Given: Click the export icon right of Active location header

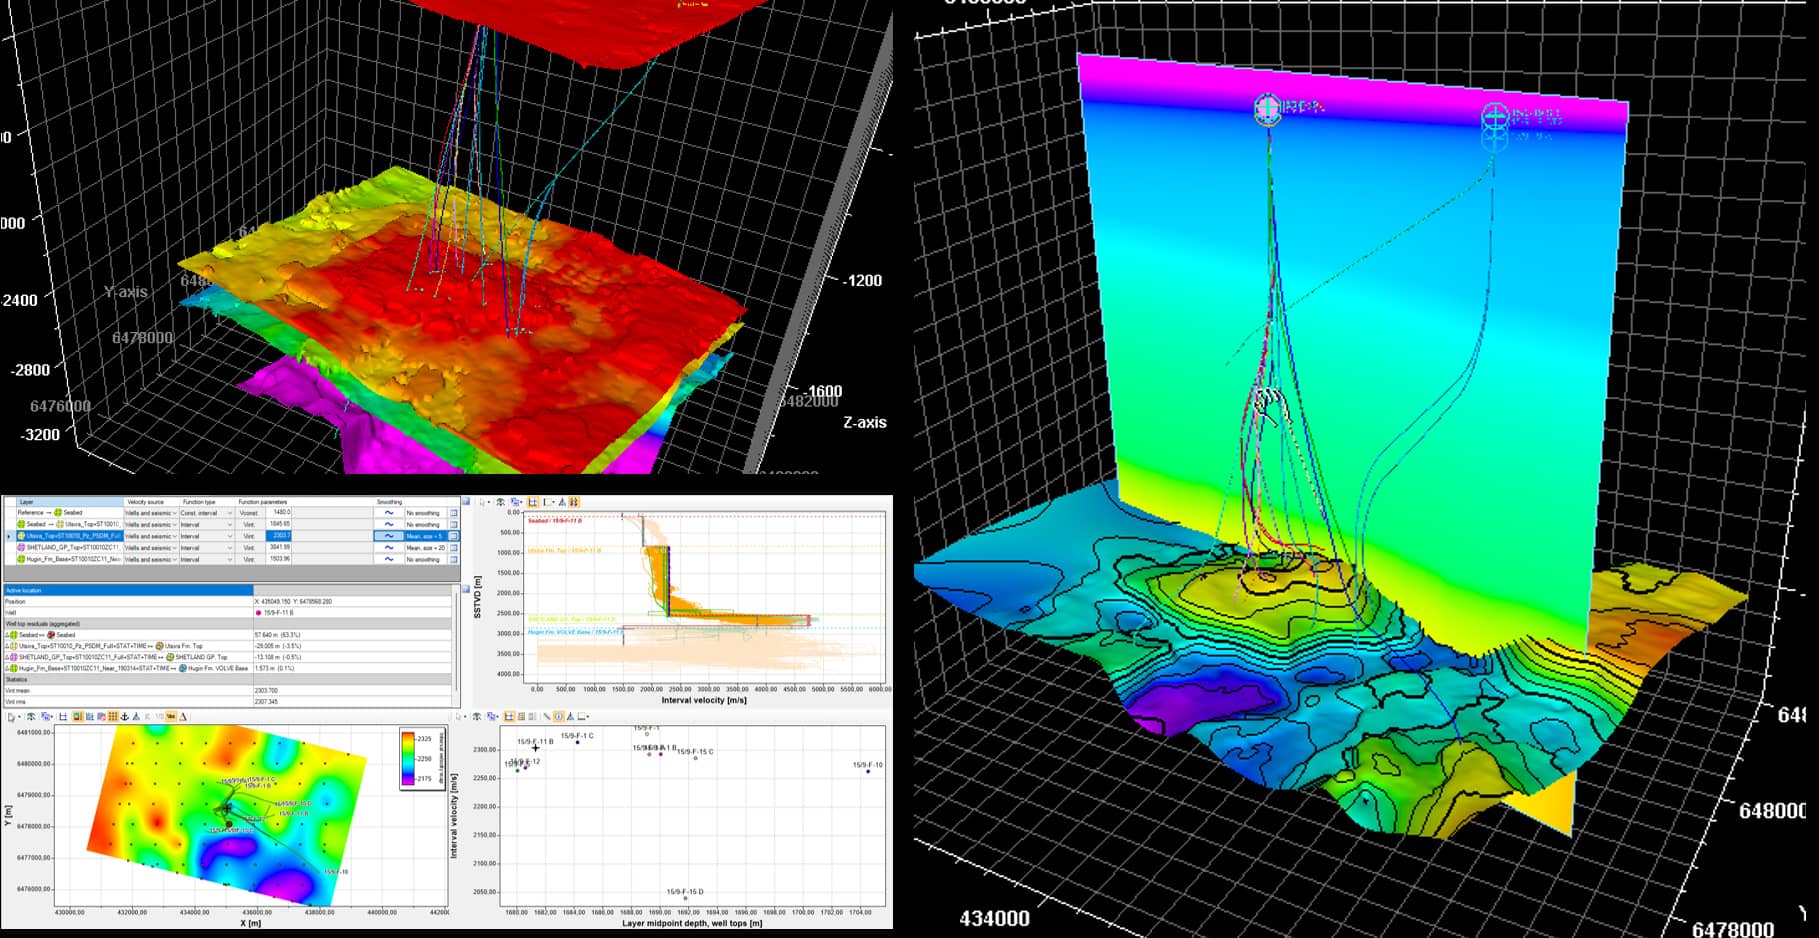Looking at the screenshot, I should (466, 590).
